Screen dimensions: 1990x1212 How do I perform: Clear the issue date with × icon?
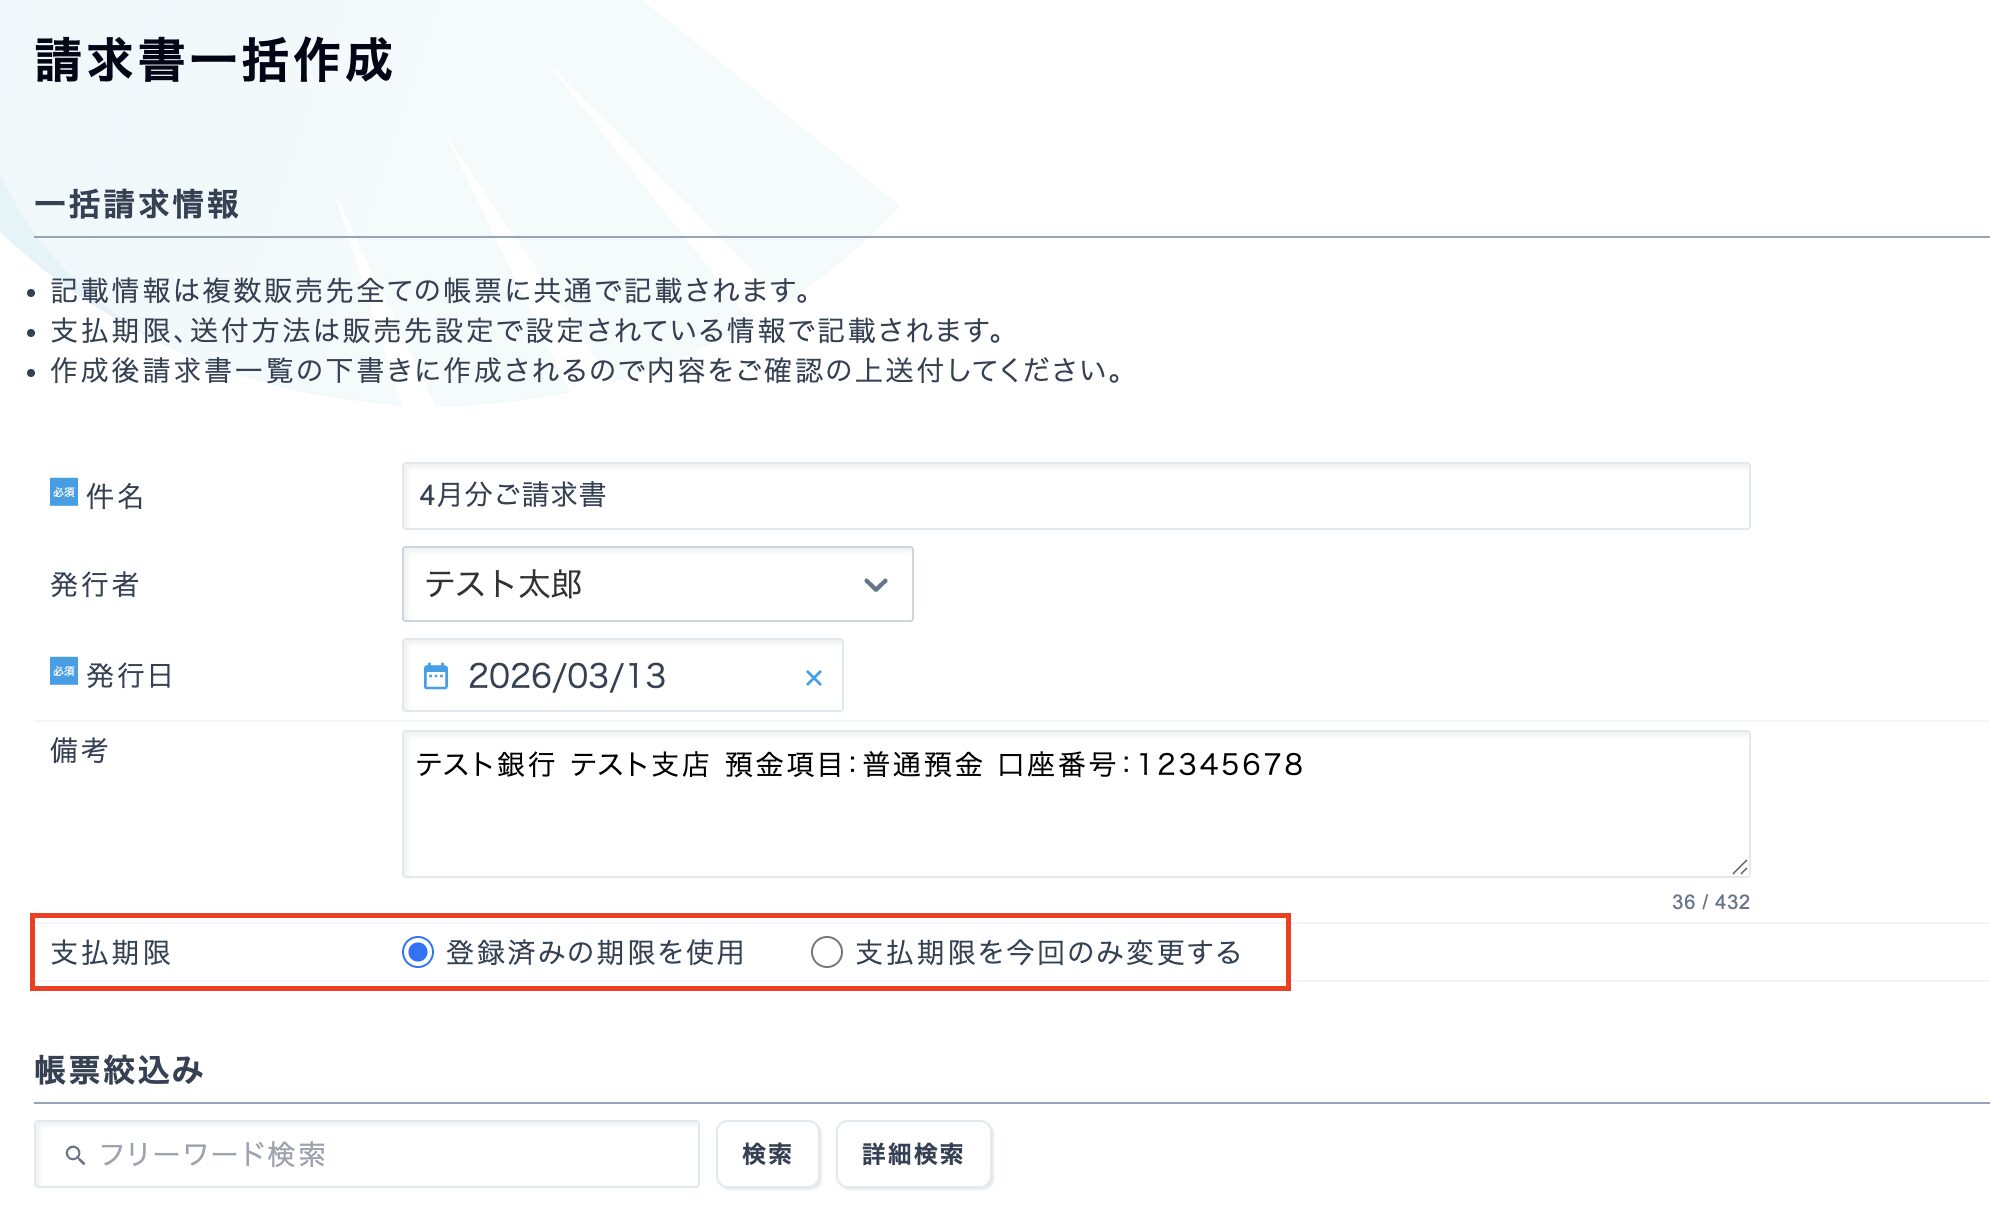click(814, 678)
